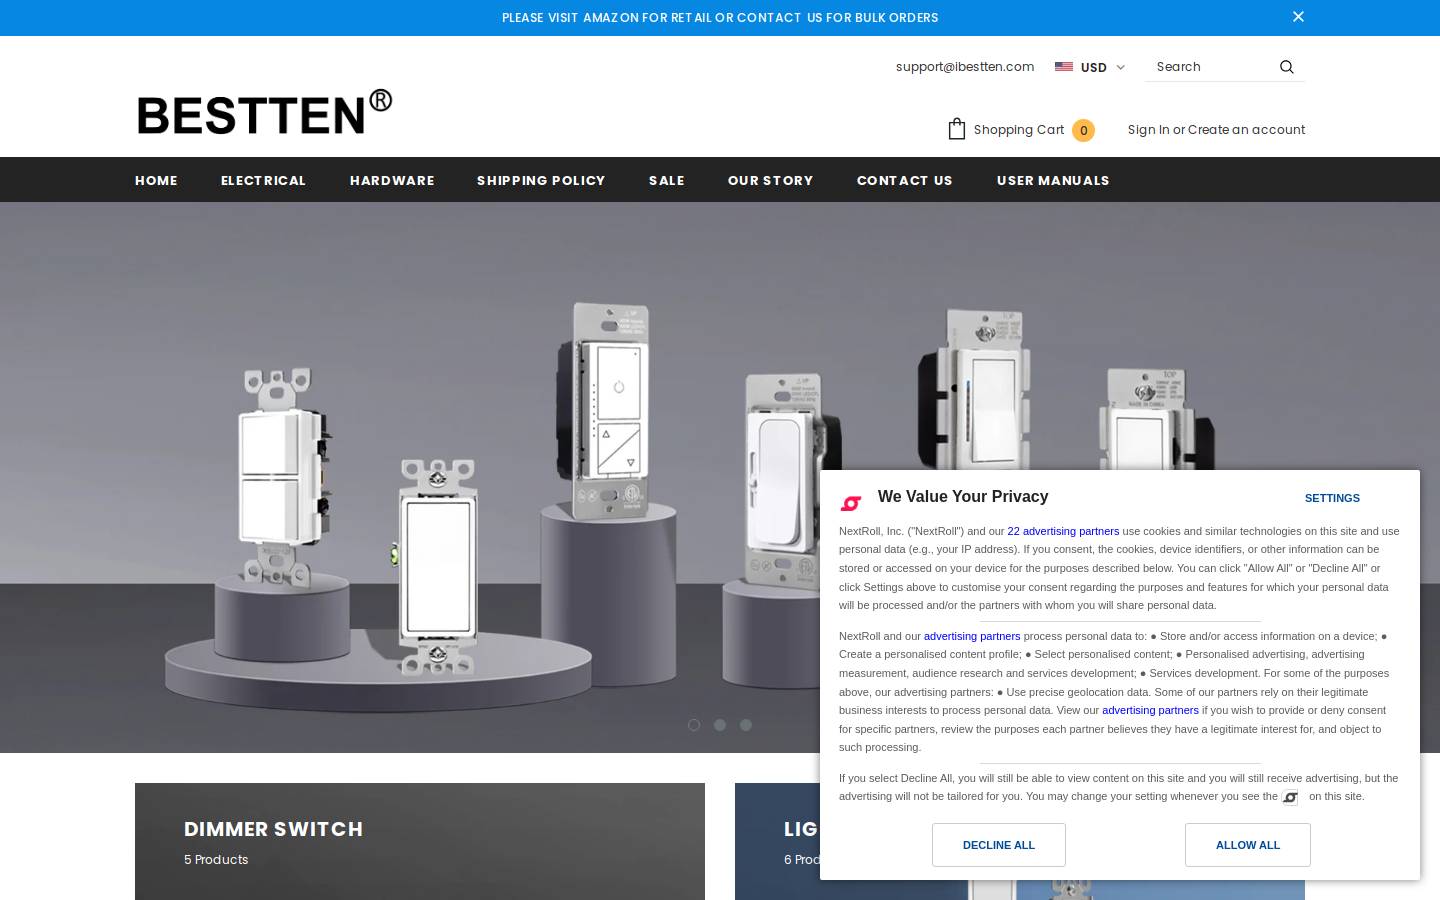Viewport: 1440px width, 900px height.
Task: Click 'We Value Your Privacy' heading
Action: pyautogui.click(x=963, y=497)
